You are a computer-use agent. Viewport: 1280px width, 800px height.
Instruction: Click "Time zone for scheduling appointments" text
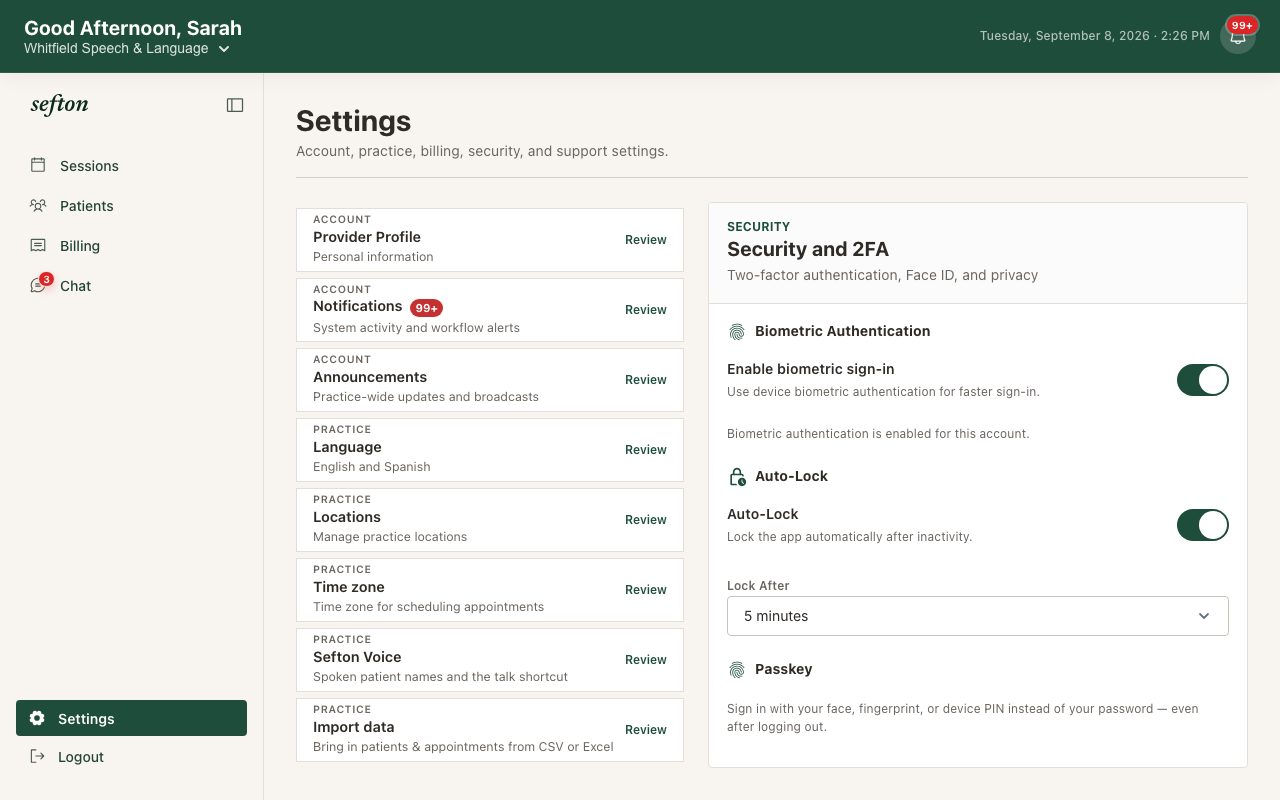tap(428, 607)
